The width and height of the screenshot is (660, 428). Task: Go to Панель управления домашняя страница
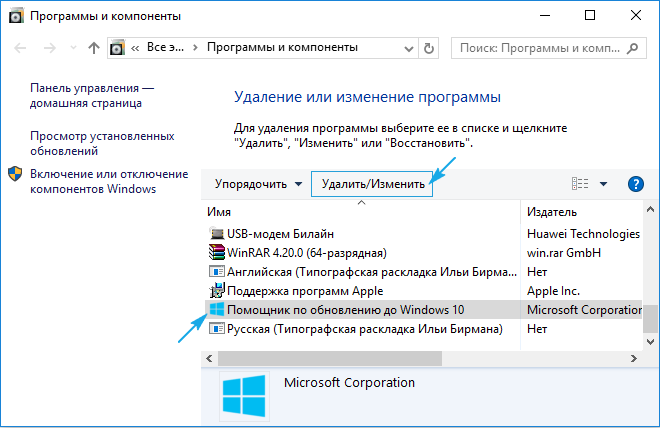pyautogui.click(x=92, y=95)
